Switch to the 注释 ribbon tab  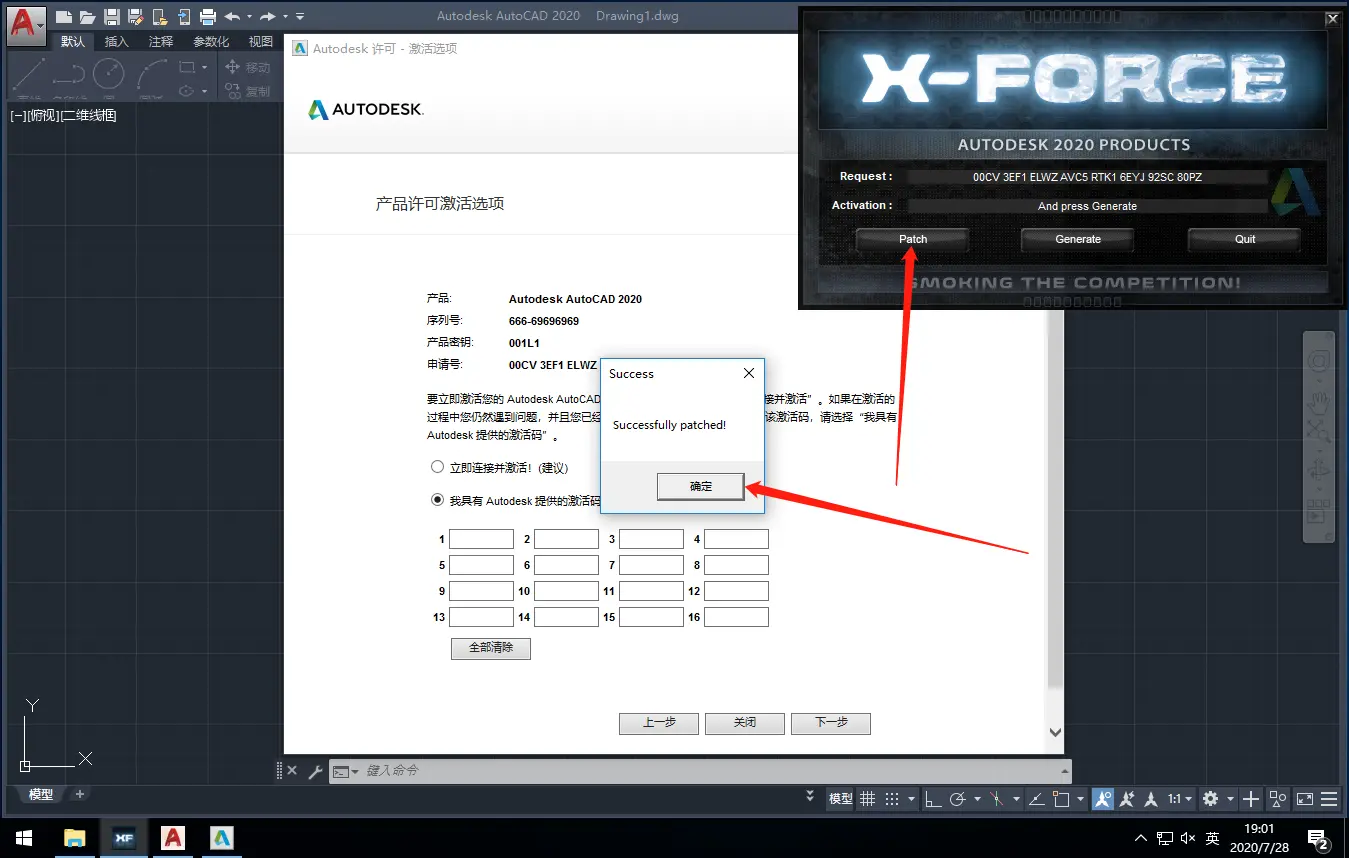click(161, 42)
